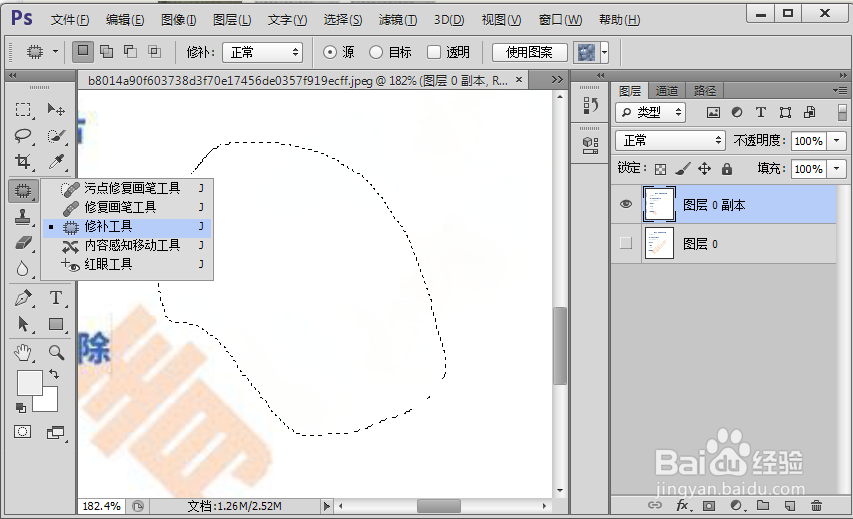Select the Eraser tool
853x519 pixels.
(x=23, y=243)
